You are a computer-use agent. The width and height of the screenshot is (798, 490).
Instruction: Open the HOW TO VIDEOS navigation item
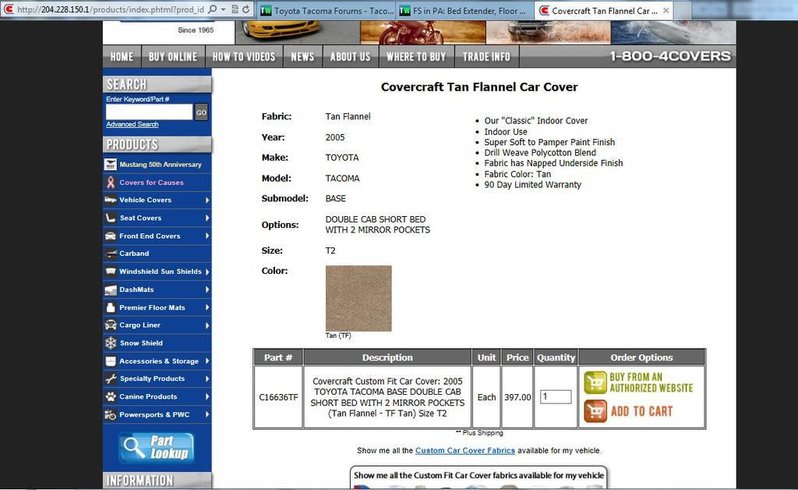(244, 56)
